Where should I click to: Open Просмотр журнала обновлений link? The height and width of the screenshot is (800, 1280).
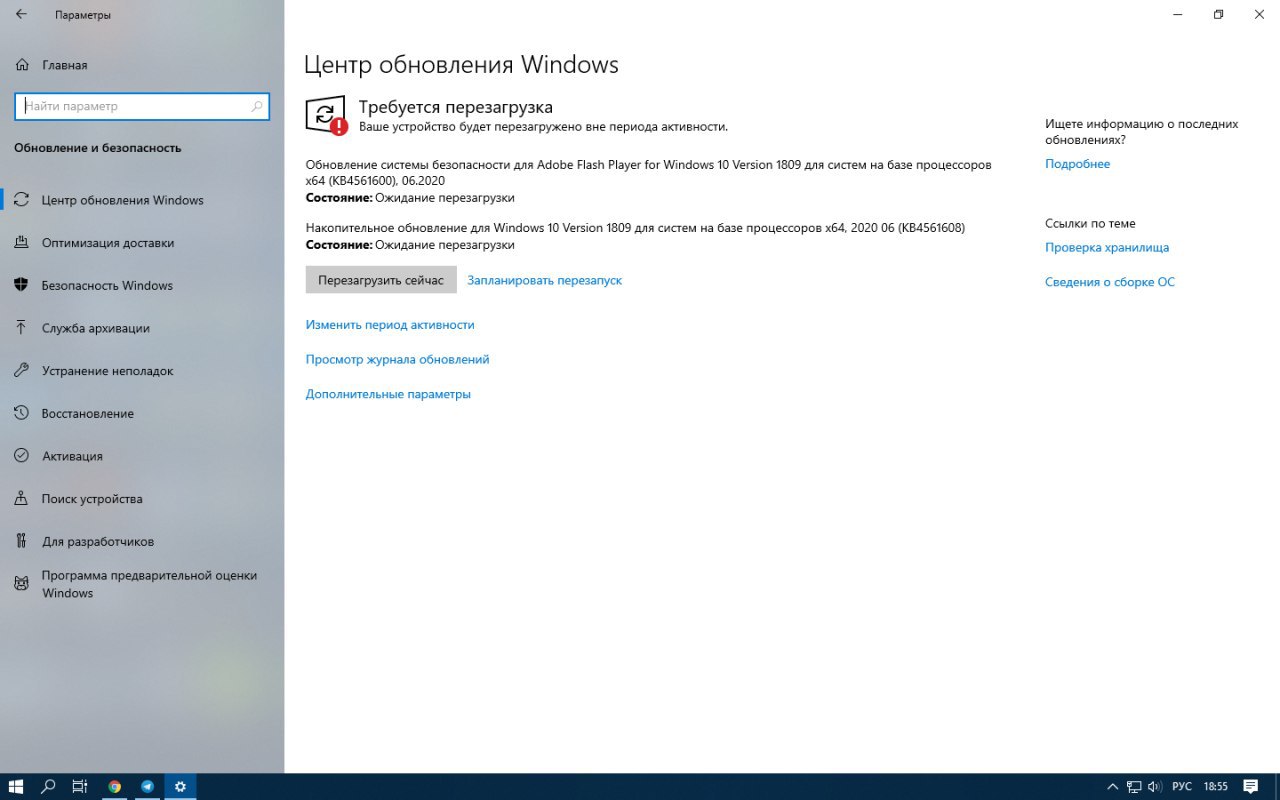tap(397, 359)
